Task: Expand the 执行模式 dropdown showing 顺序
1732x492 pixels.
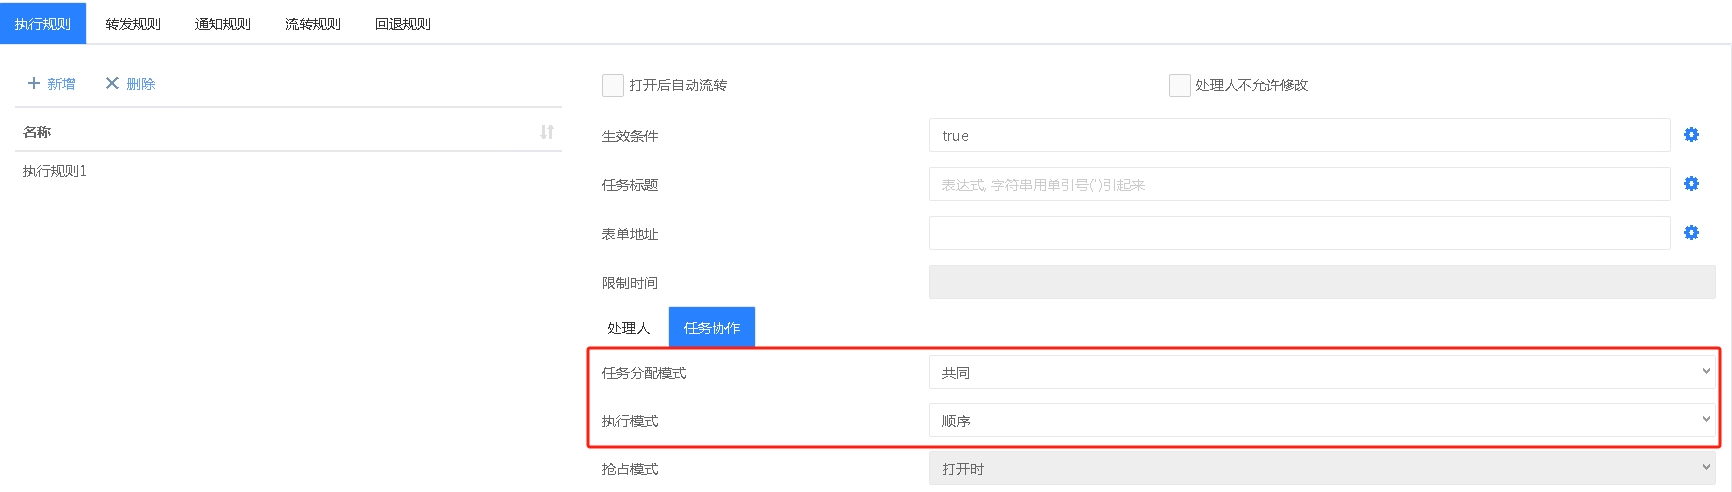Action: [1321, 421]
